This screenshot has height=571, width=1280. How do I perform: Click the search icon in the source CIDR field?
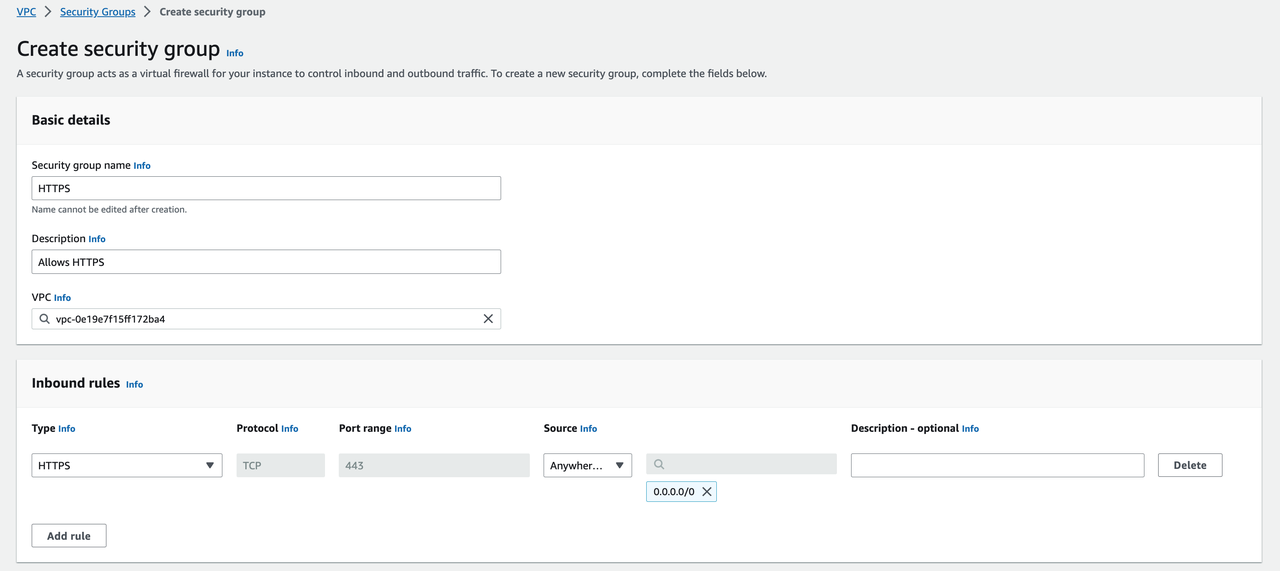659,465
